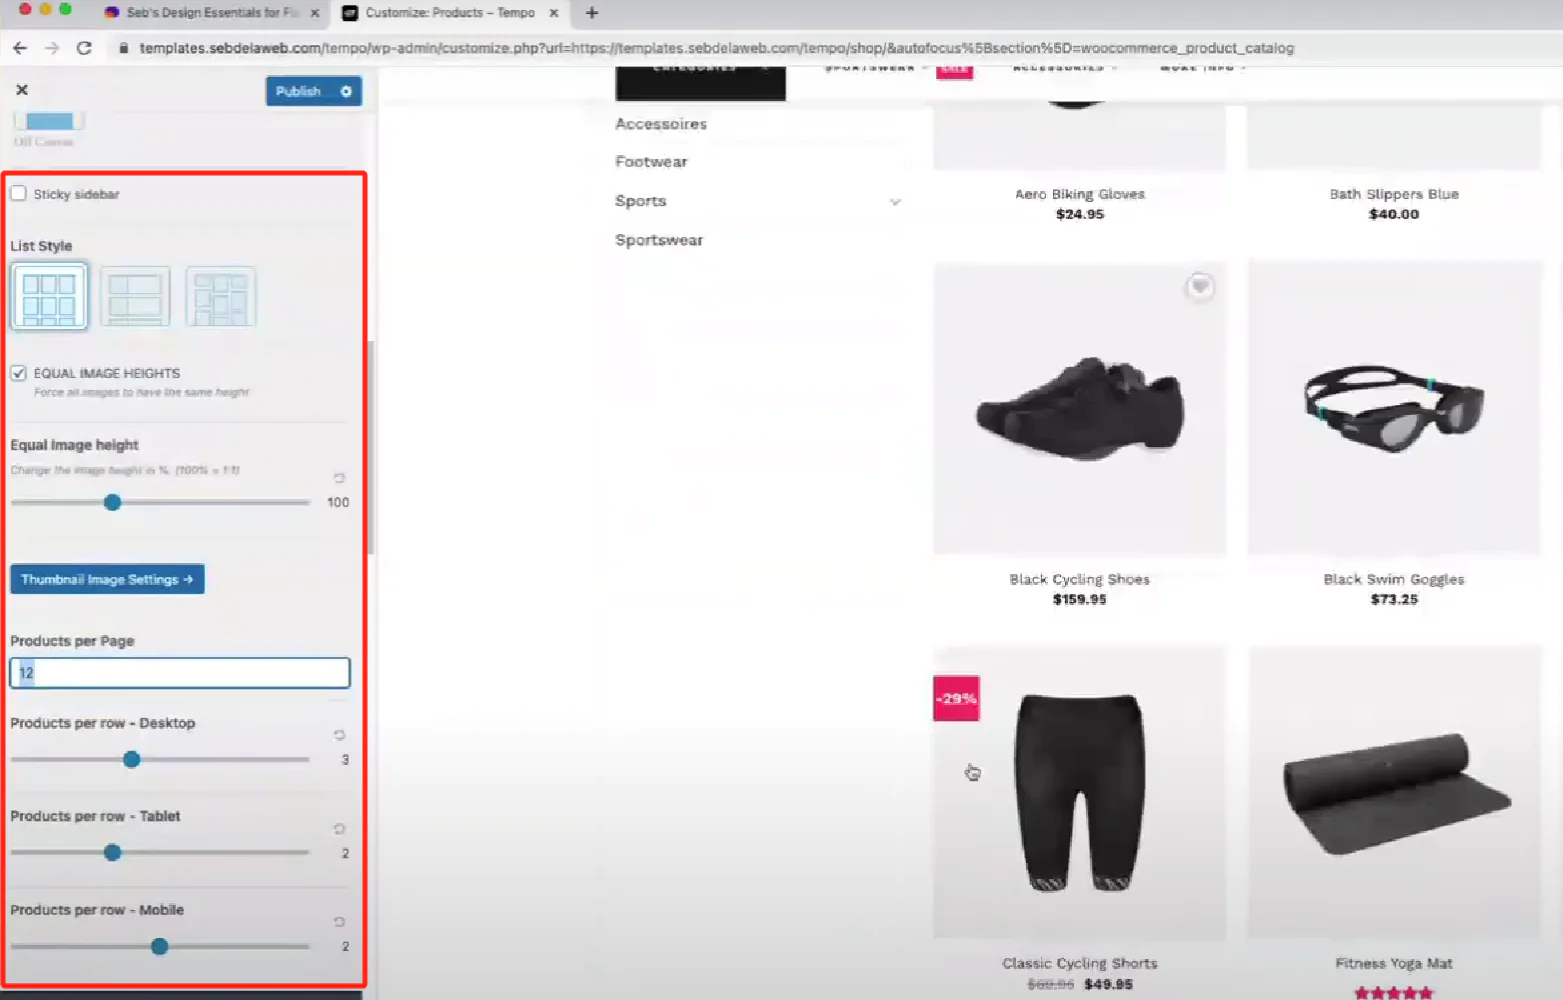Open Publish settings via the gear icon
Image resolution: width=1563 pixels, height=1000 pixels.
coord(346,91)
